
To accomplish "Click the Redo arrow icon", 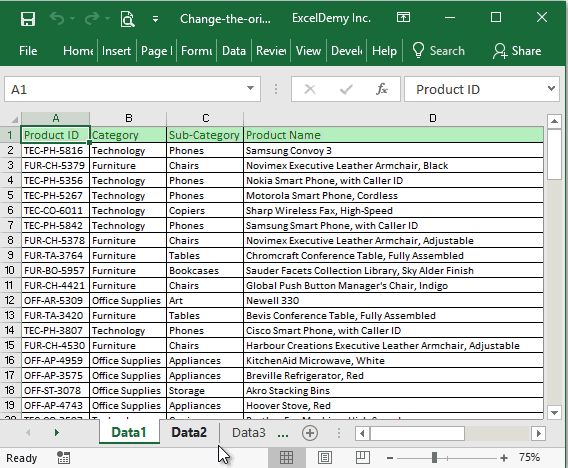I will pyautogui.click(x=92, y=18).
